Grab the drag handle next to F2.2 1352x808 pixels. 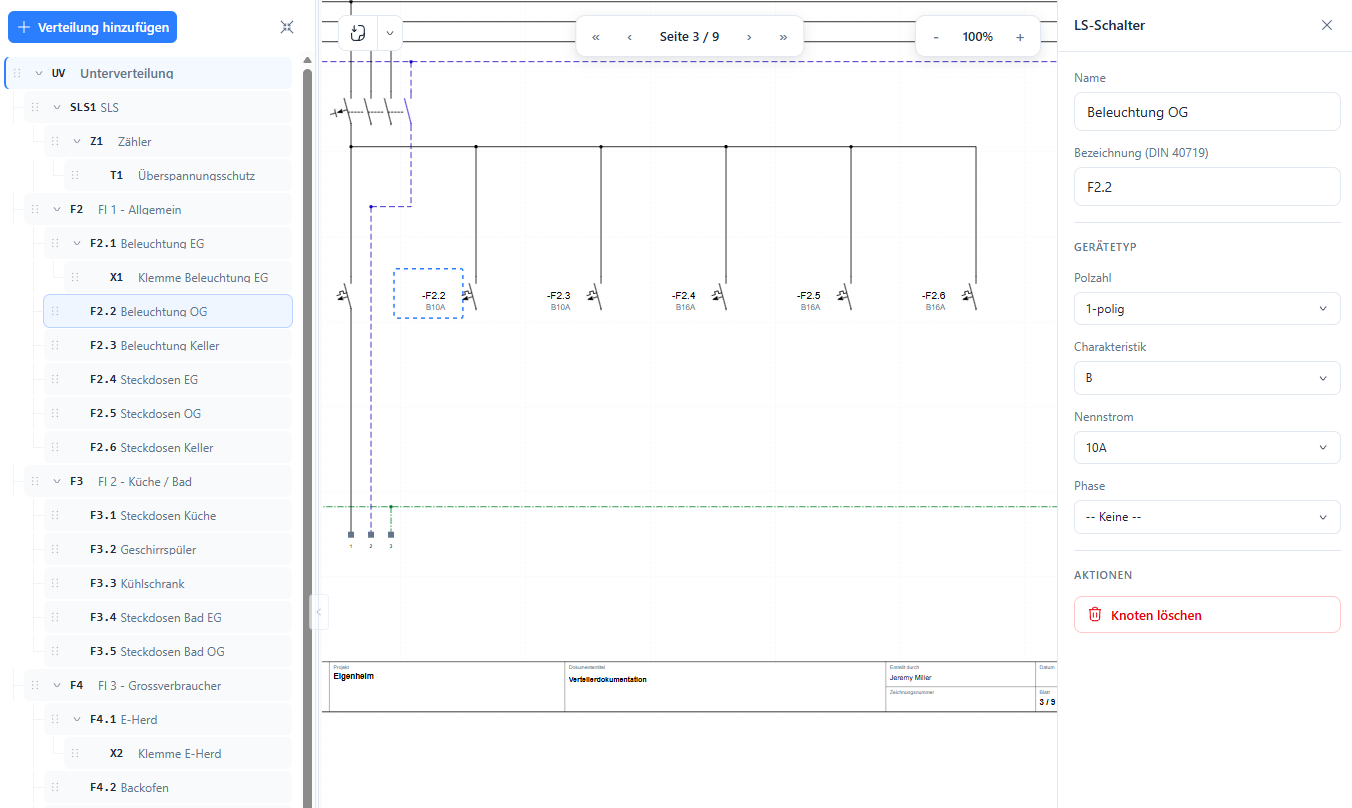[53, 311]
